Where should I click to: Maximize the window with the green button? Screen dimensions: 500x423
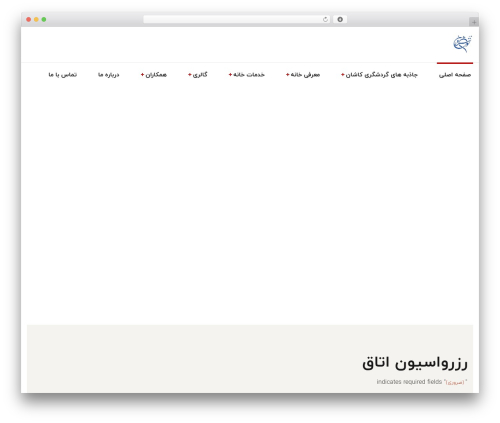44,19
